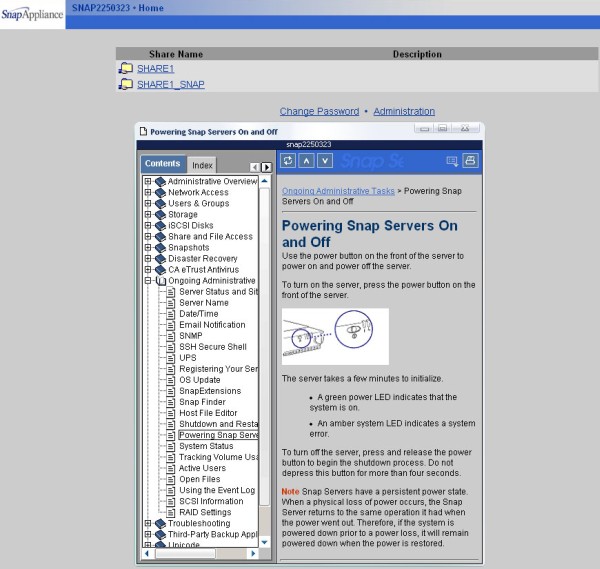
Task: Expand the Network Access tree node
Action: 148,192
